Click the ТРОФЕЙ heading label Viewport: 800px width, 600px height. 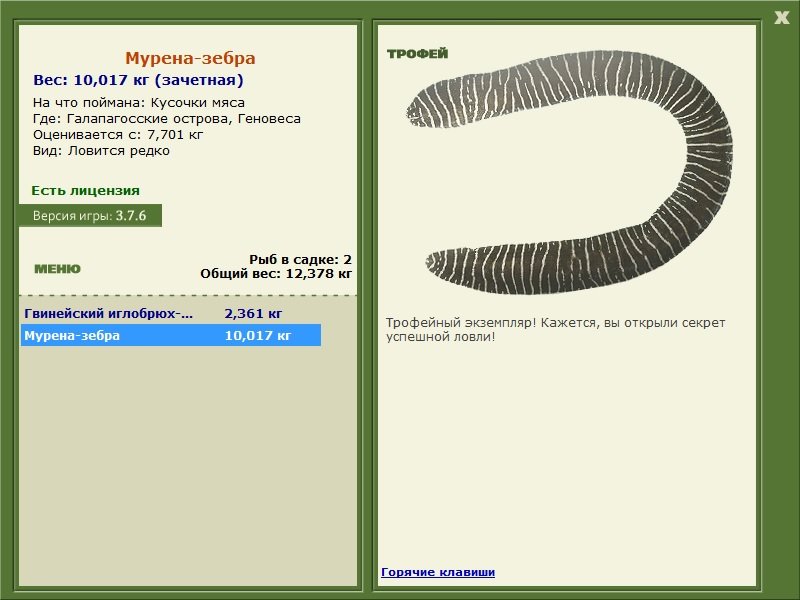point(417,54)
